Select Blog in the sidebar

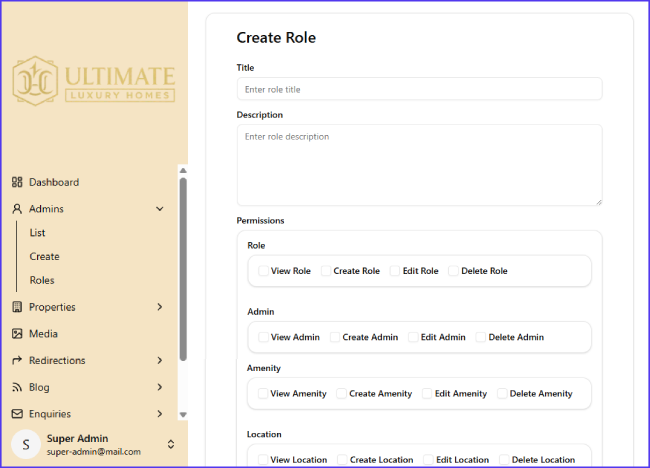pyautogui.click(x=39, y=387)
